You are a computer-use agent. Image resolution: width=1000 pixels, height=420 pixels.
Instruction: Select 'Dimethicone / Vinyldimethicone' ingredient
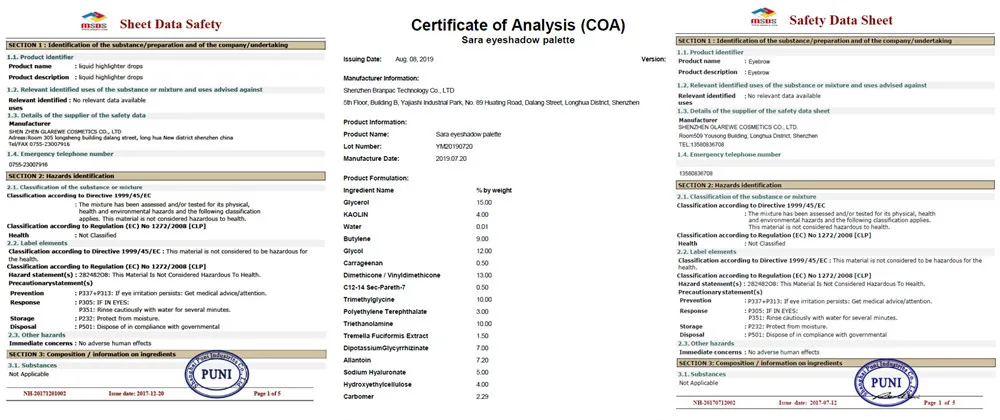[x=392, y=275]
